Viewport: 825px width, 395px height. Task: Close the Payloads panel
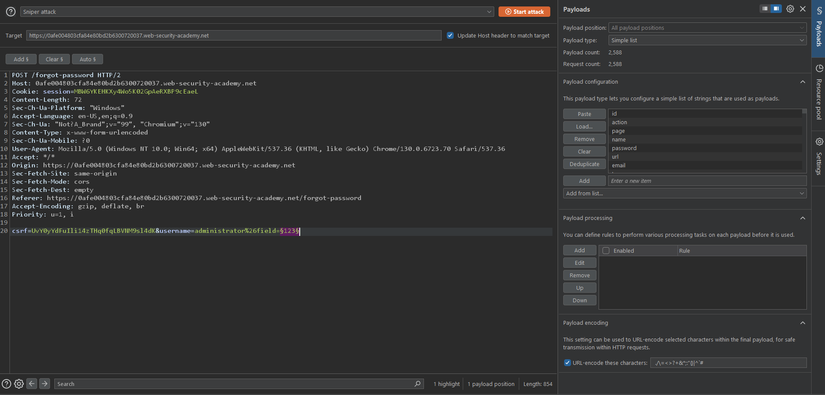tap(802, 9)
